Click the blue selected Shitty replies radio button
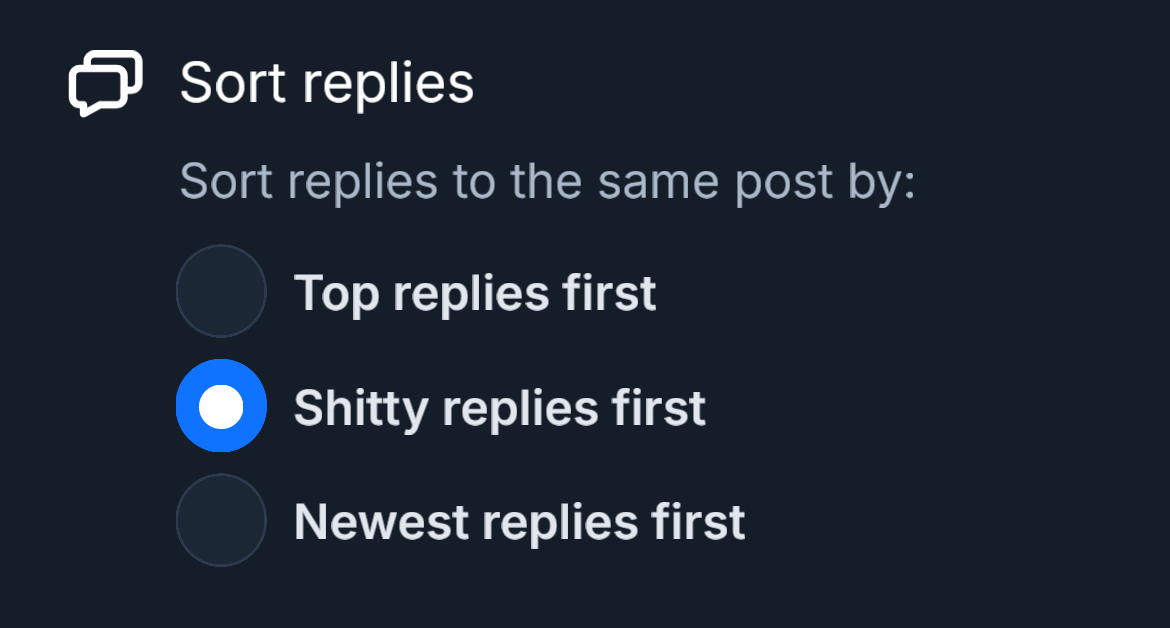Image resolution: width=1170 pixels, height=628 pixels. (x=221, y=406)
